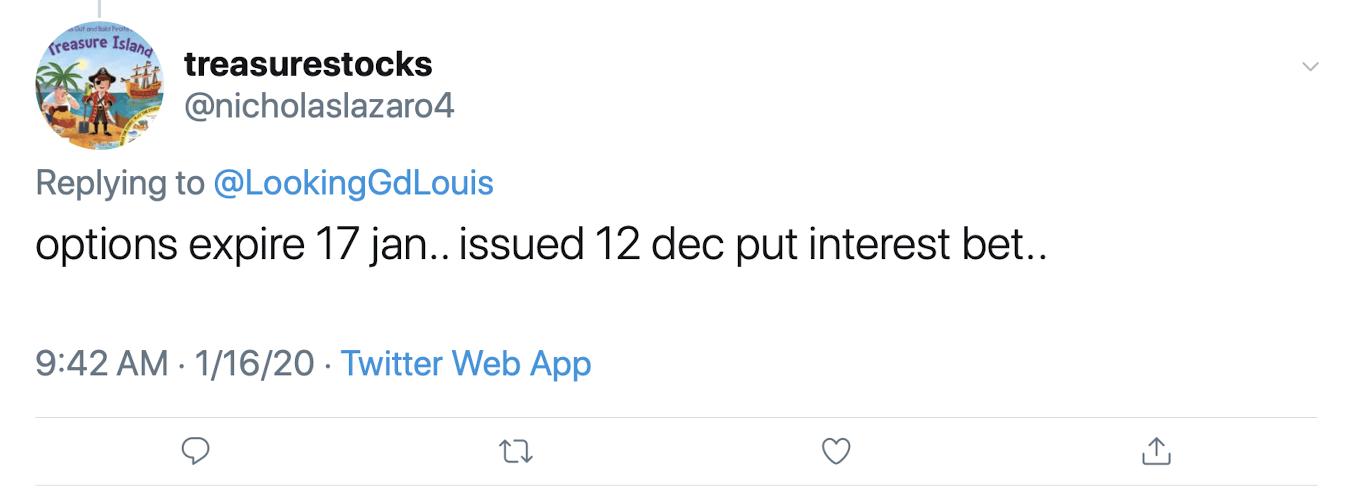Visit the @LookingGdLouis profile link
1346x496 pixels.
coord(353,183)
